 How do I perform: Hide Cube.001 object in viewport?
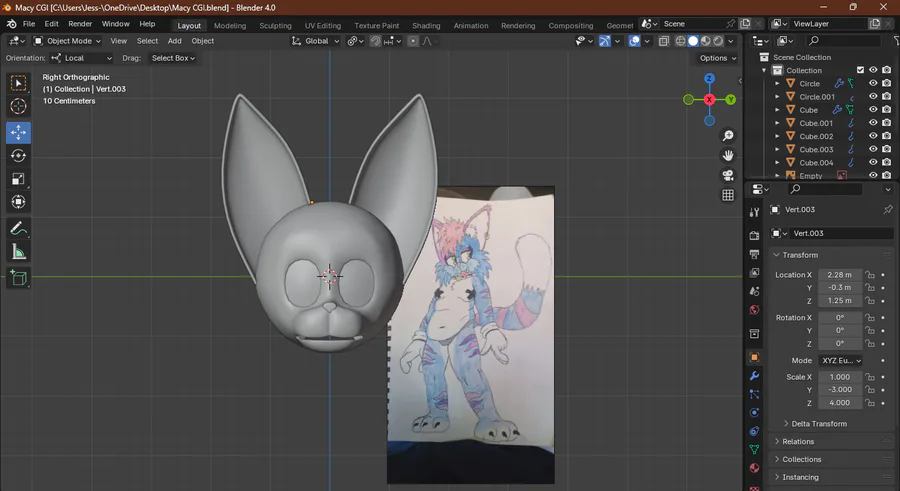click(x=873, y=123)
